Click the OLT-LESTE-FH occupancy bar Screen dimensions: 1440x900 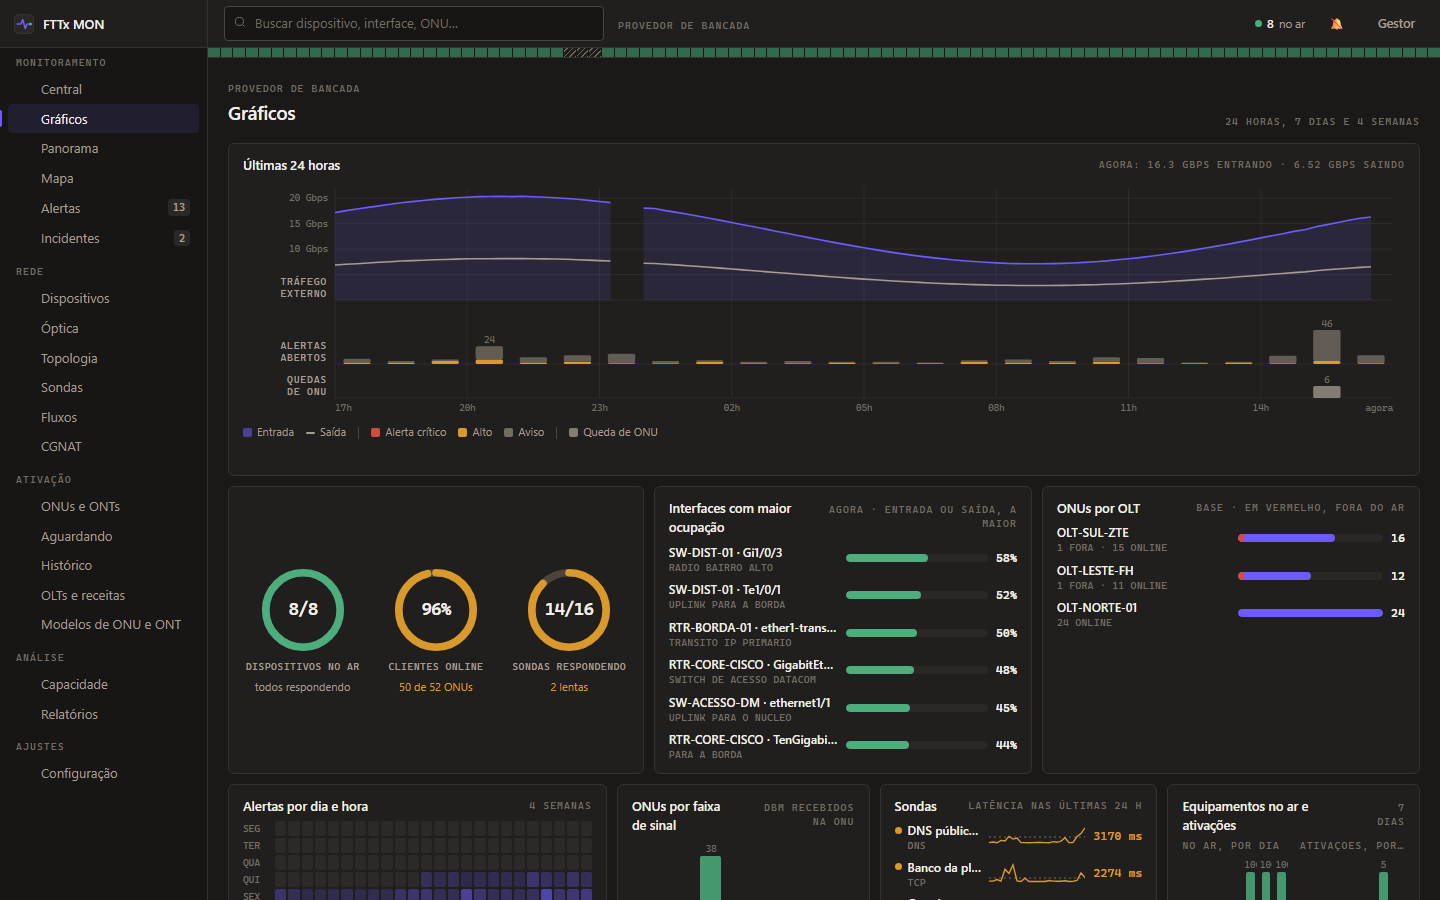click(x=1310, y=576)
